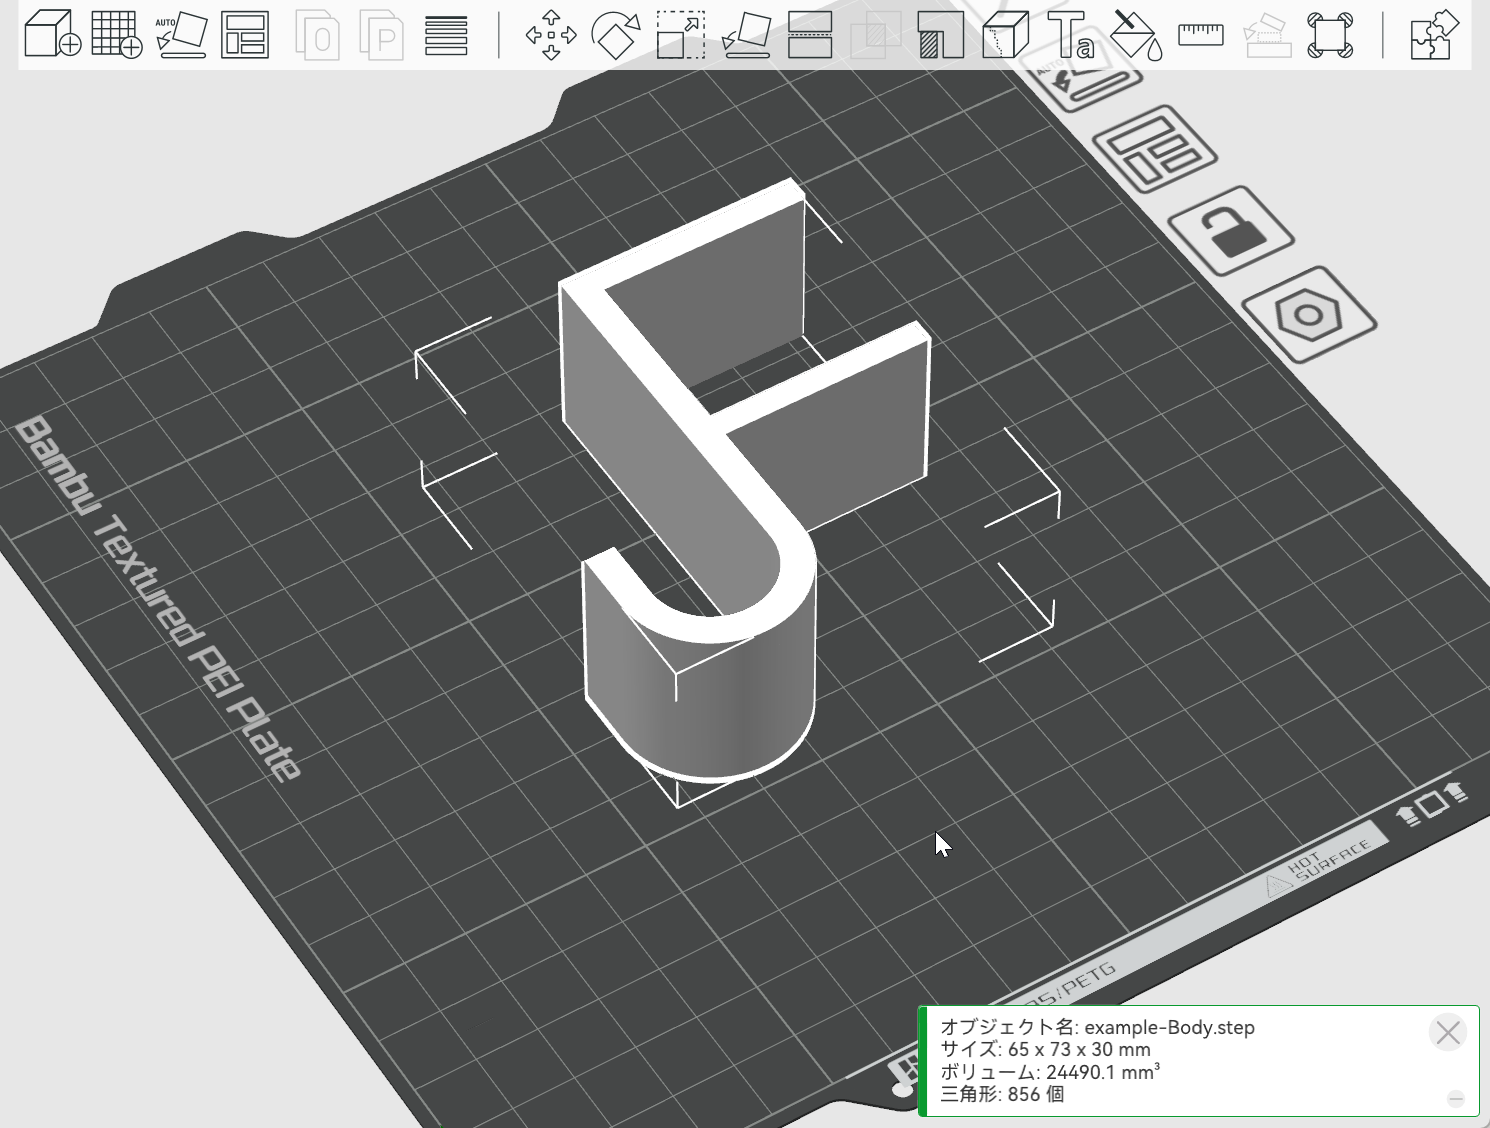Image resolution: width=1490 pixels, height=1128 pixels.
Task: Open the Cut tool
Action: pos(810,35)
